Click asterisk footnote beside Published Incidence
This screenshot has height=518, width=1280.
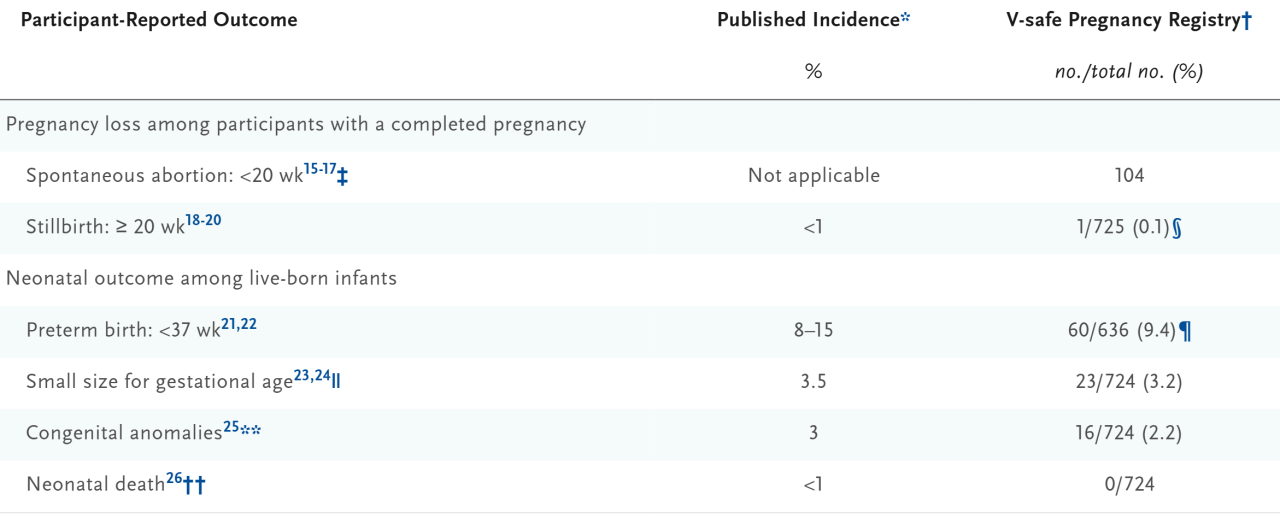tap(906, 19)
